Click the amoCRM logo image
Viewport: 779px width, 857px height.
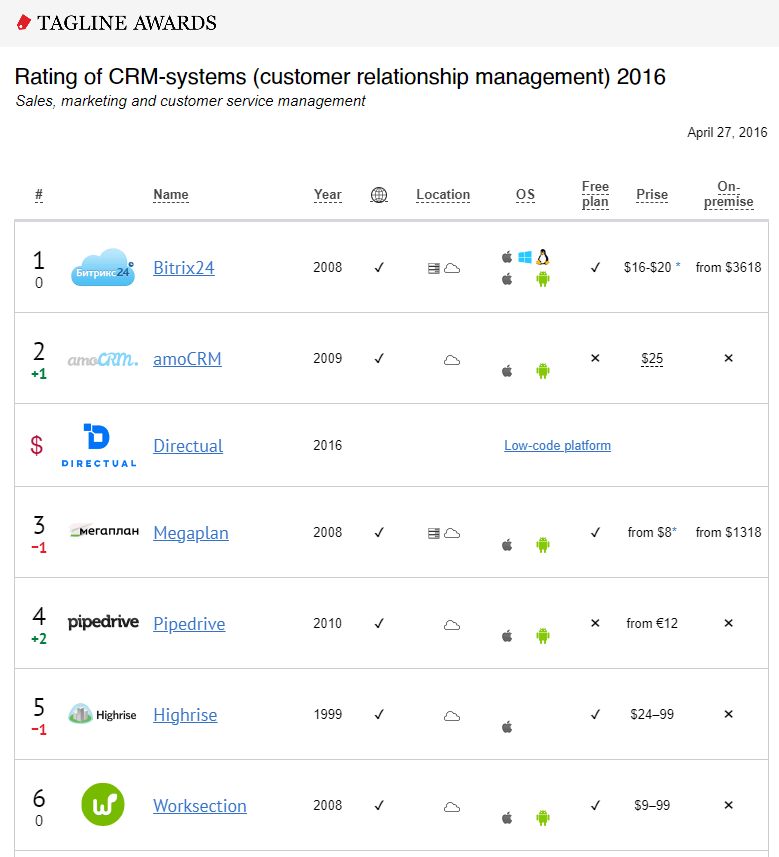(103, 359)
